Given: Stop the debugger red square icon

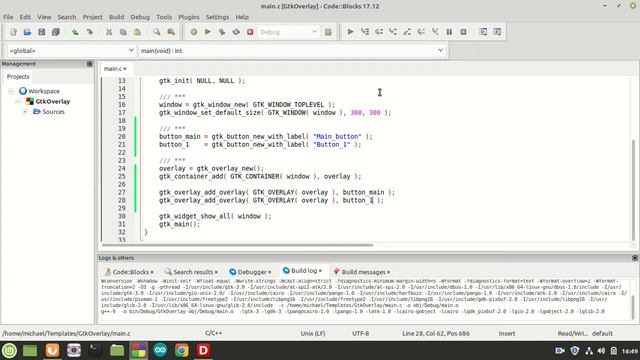Looking at the screenshot, I should pyautogui.click(x=463, y=32).
